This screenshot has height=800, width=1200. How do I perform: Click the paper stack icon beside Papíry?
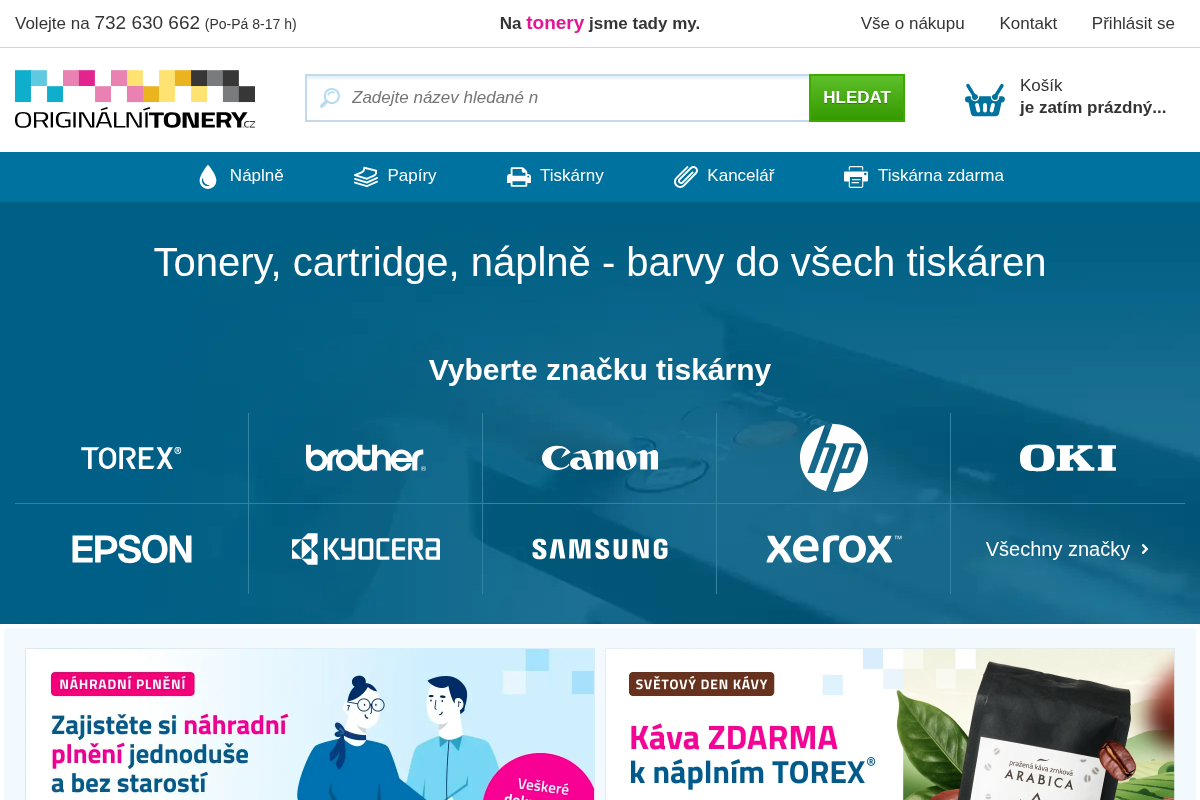[366, 177]
